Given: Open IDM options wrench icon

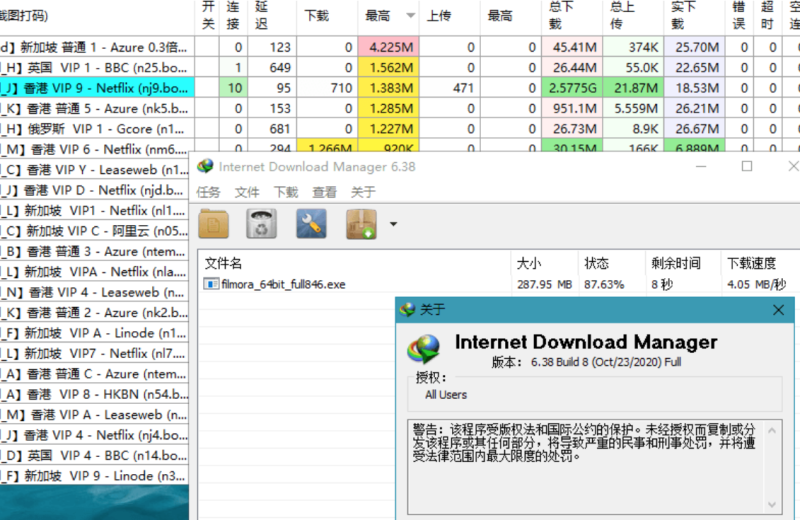Looking at the screenshot, I should [311, 224].
